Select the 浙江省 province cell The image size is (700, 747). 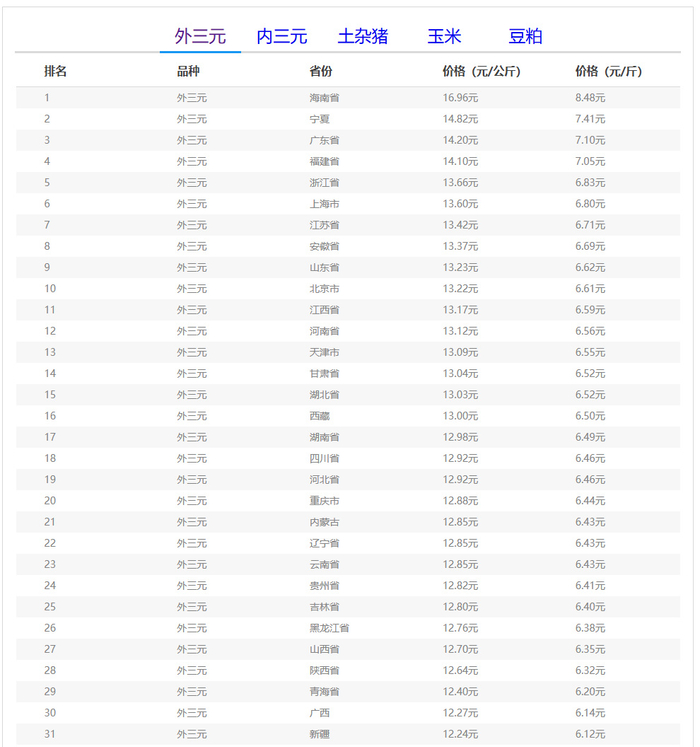pos(325,182)
